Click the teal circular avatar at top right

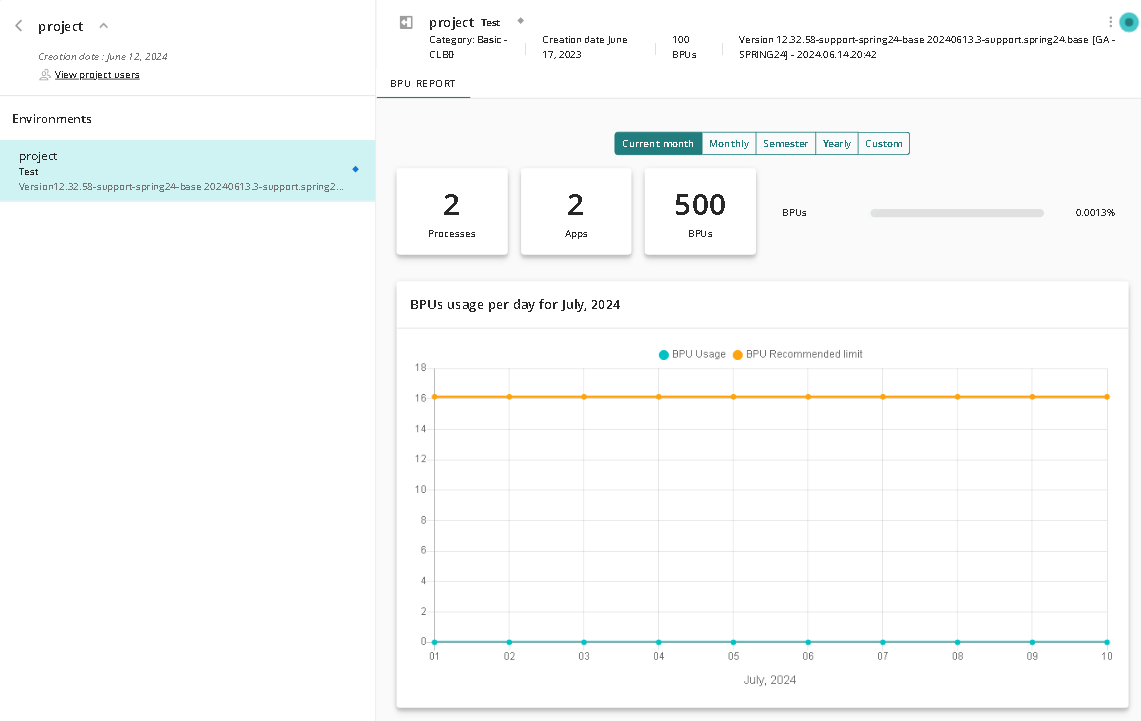pyautogui.click(x=1129, y=23)
